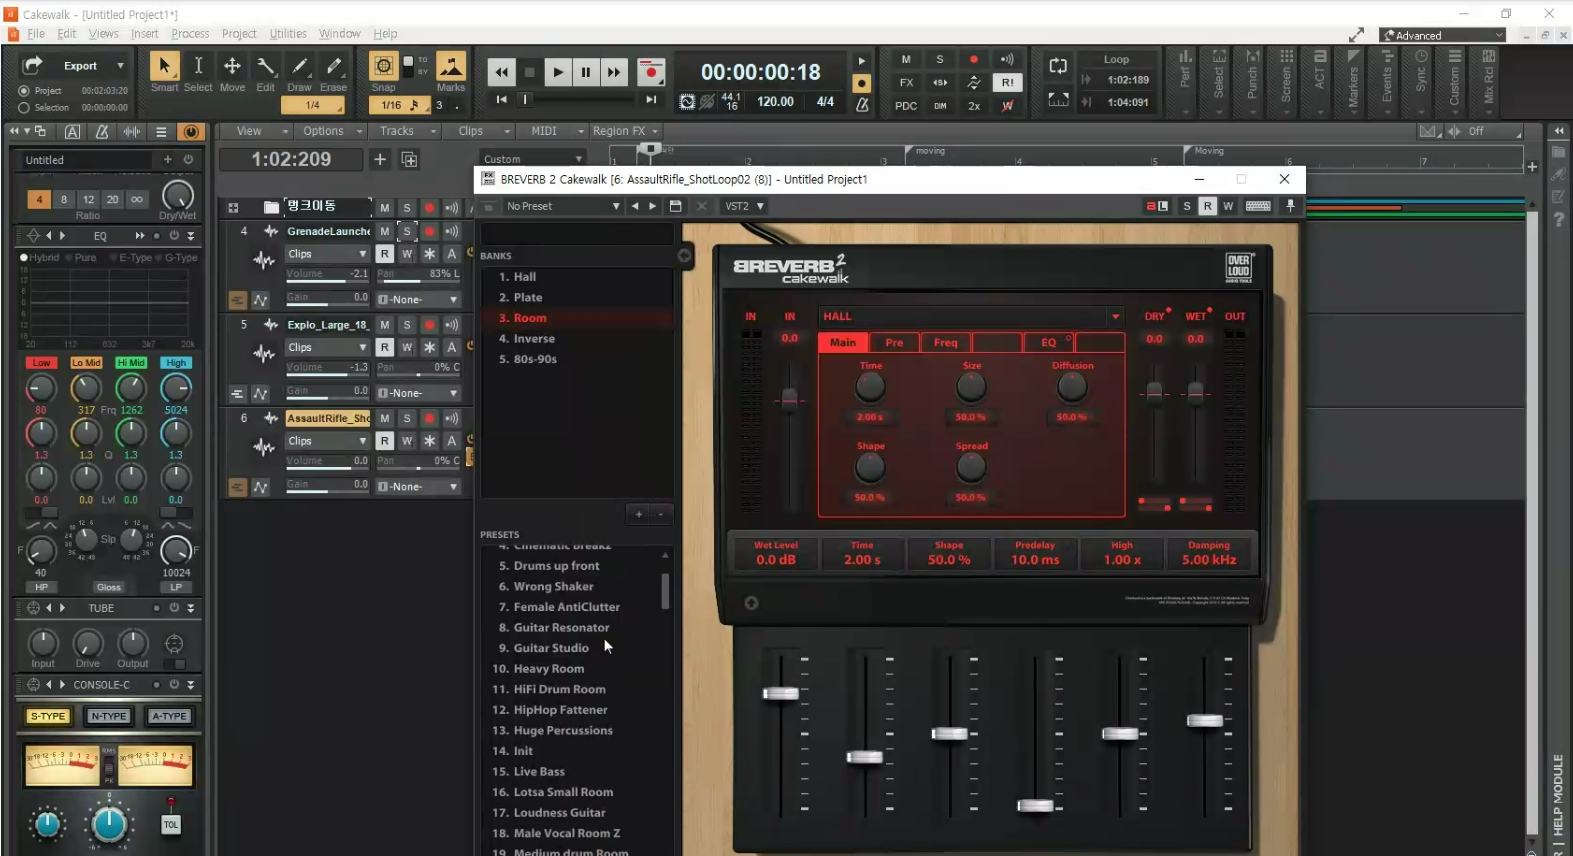
Task: Switch console emulation to N-TYPE
Action: point(108,716)
